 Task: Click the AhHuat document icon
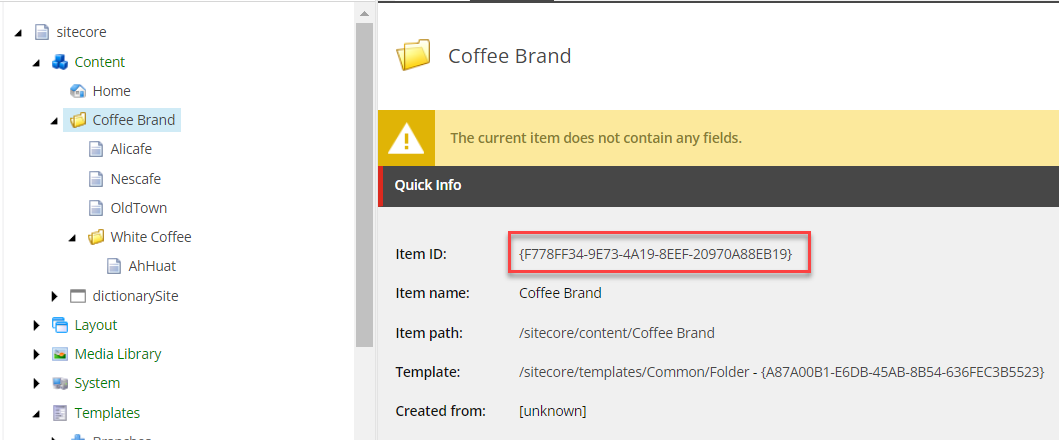coord(114,266)
